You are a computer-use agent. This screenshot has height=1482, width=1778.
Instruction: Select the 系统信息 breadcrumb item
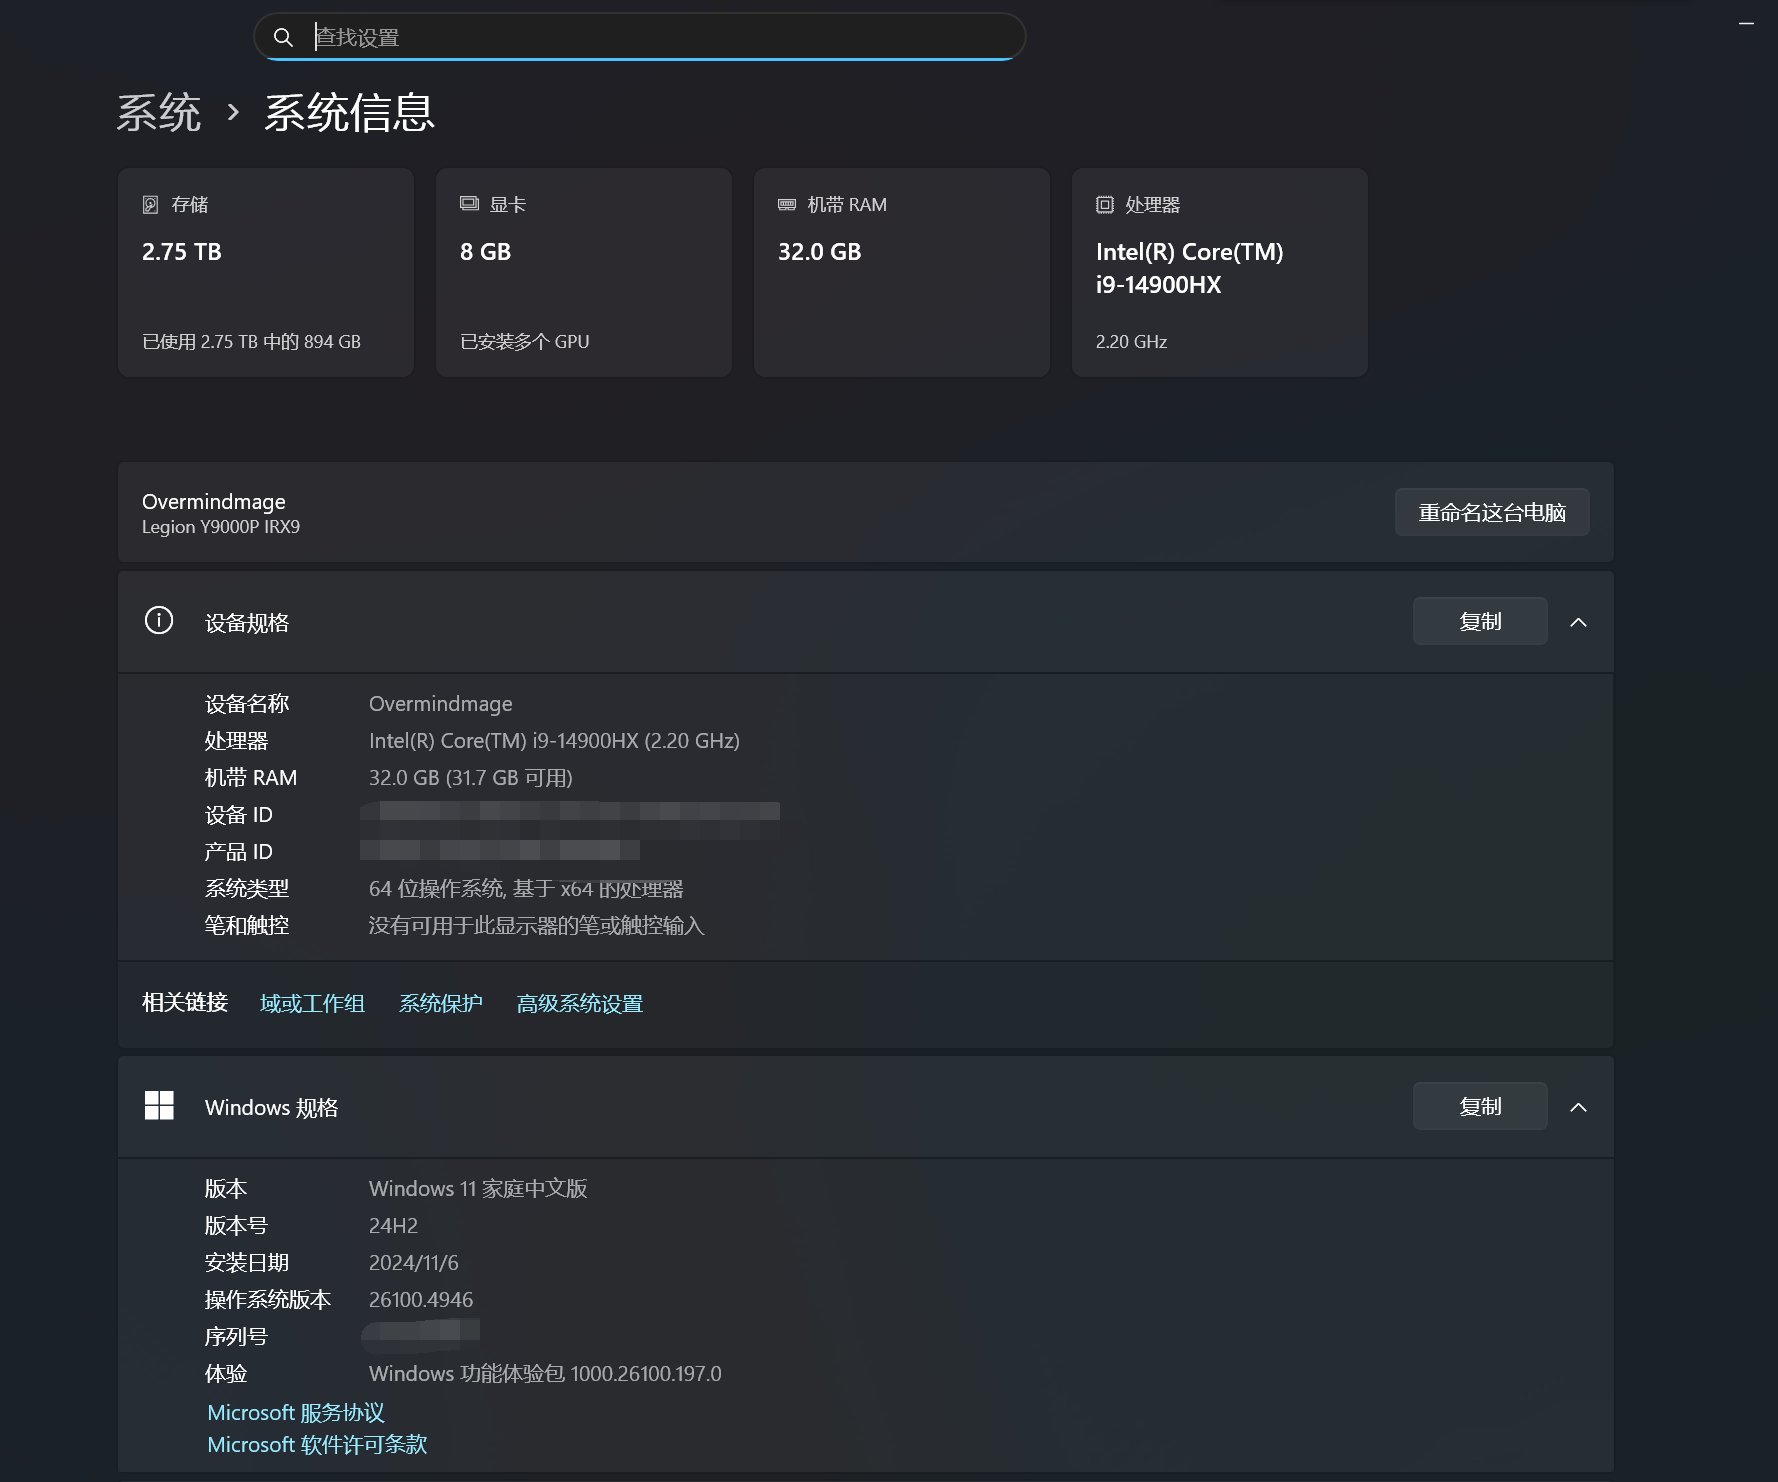point(348,113)
